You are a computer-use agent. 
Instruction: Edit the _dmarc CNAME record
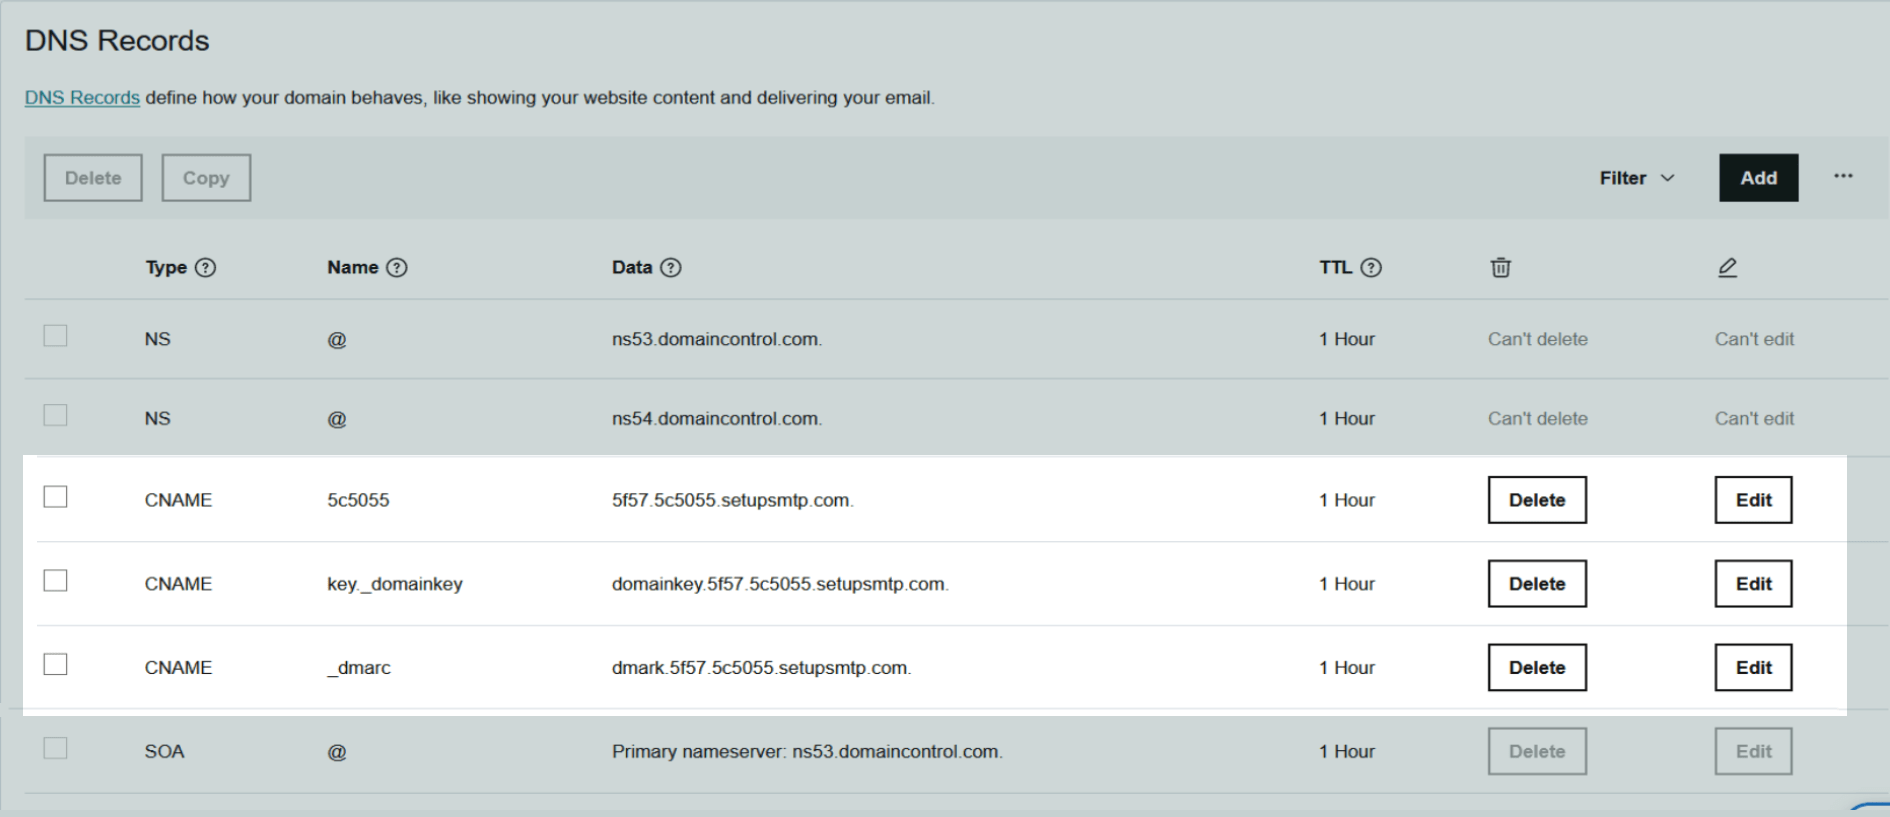[x=1753, y=668]
